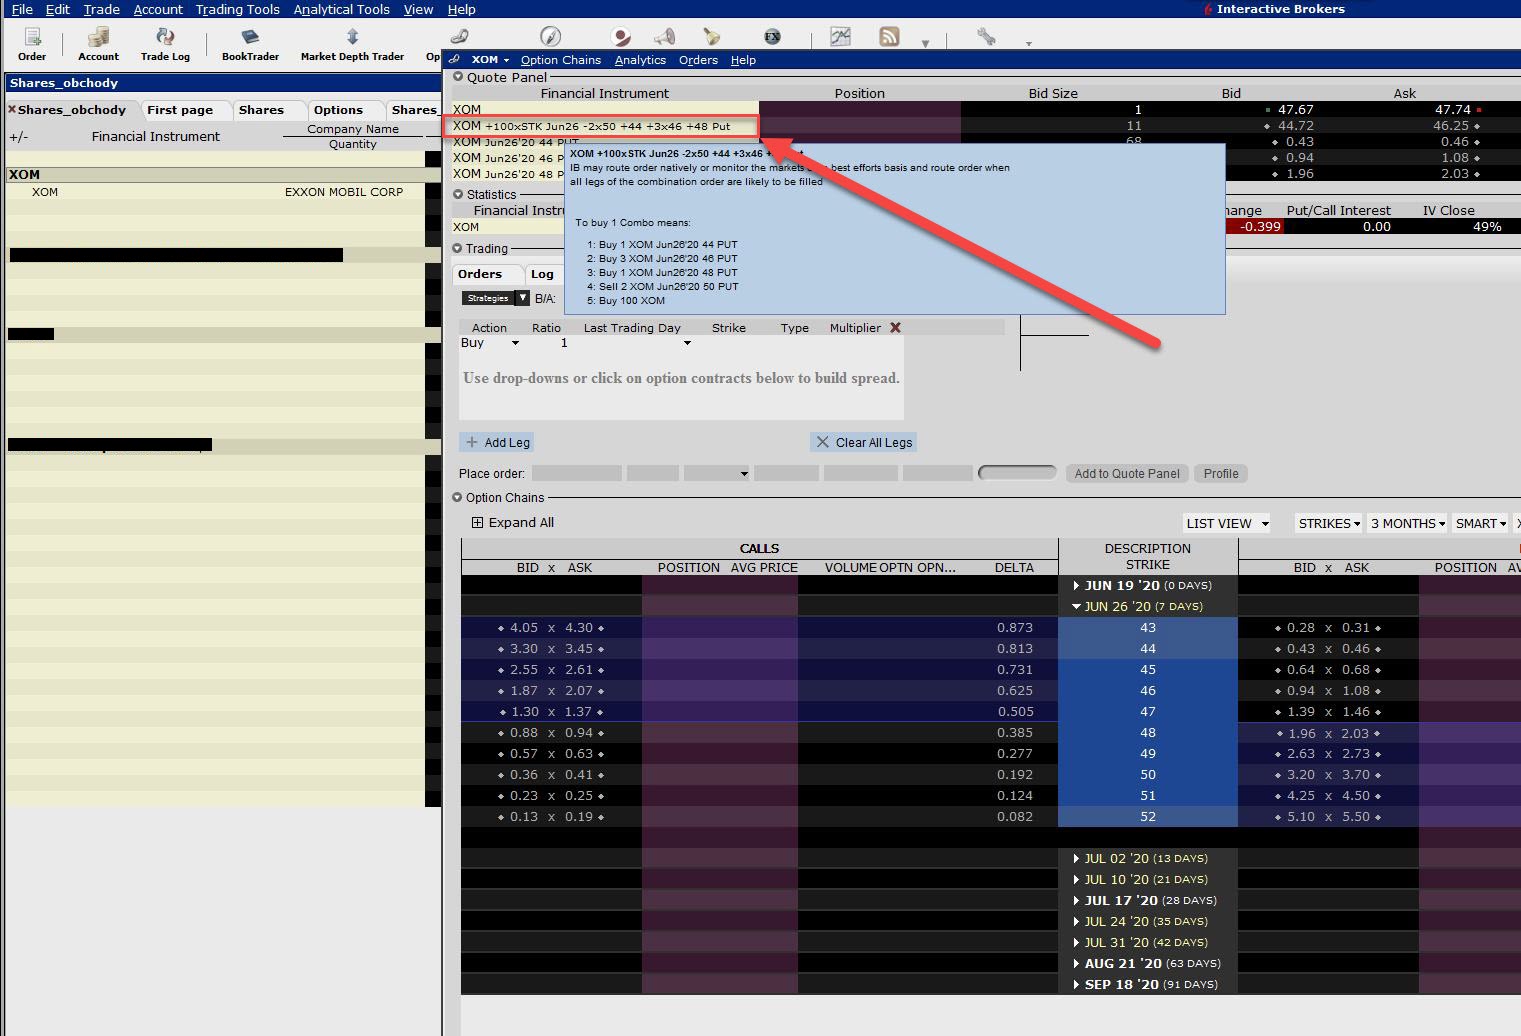This screenshot has width=1521, height=1036.
Task: Open the Analytical Tools menu
Action: pyautogui.click(x=341, y=9)
